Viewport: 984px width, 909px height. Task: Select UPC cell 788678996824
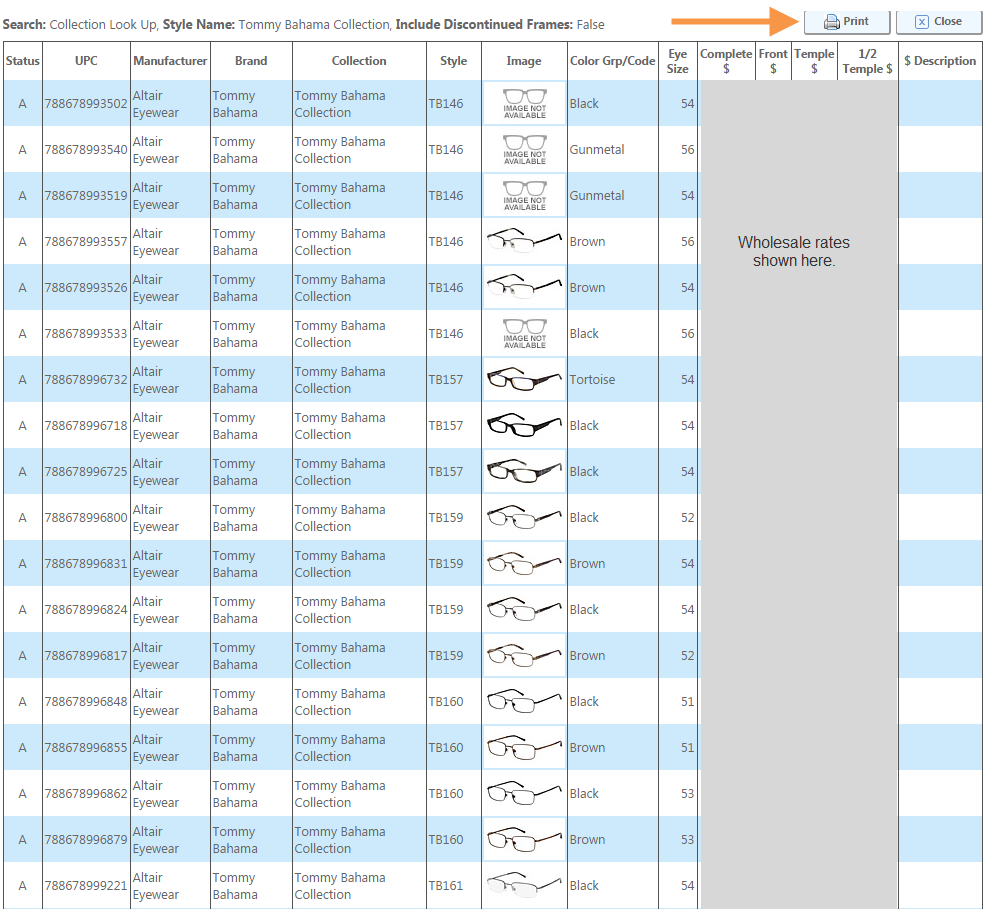tap(86, 610)
